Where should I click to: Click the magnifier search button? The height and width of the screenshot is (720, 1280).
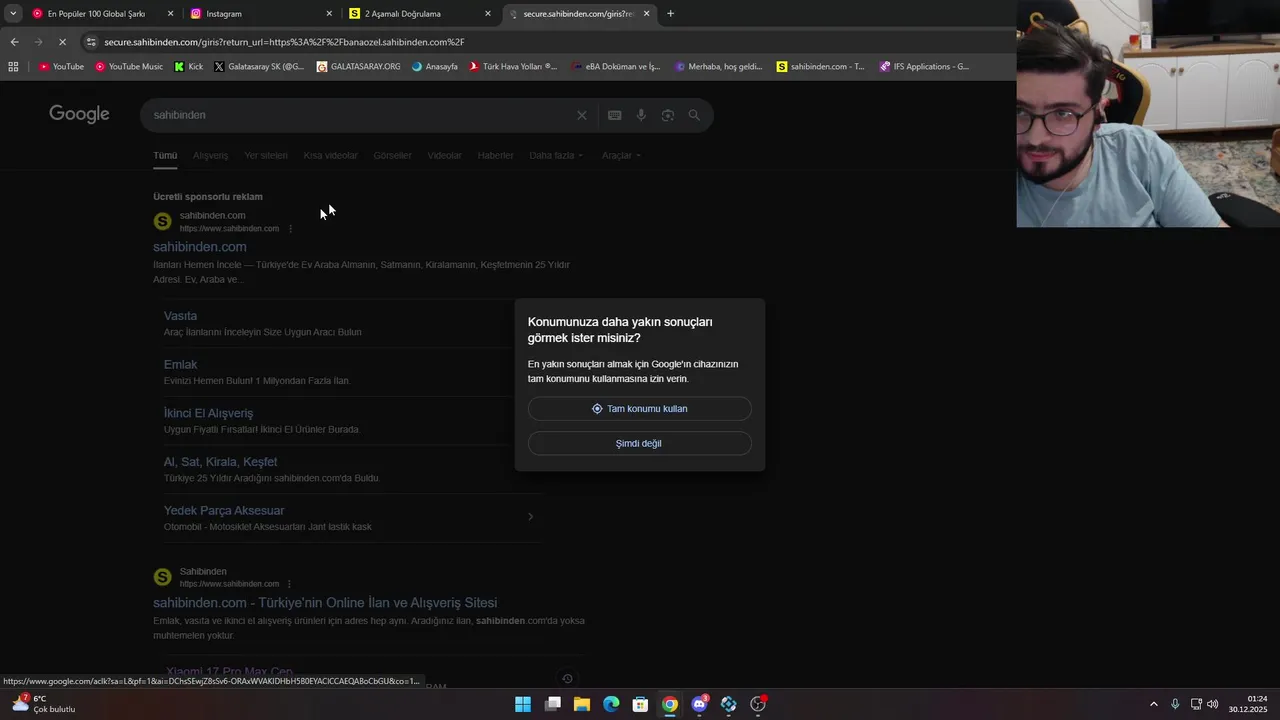click(694, 115)
